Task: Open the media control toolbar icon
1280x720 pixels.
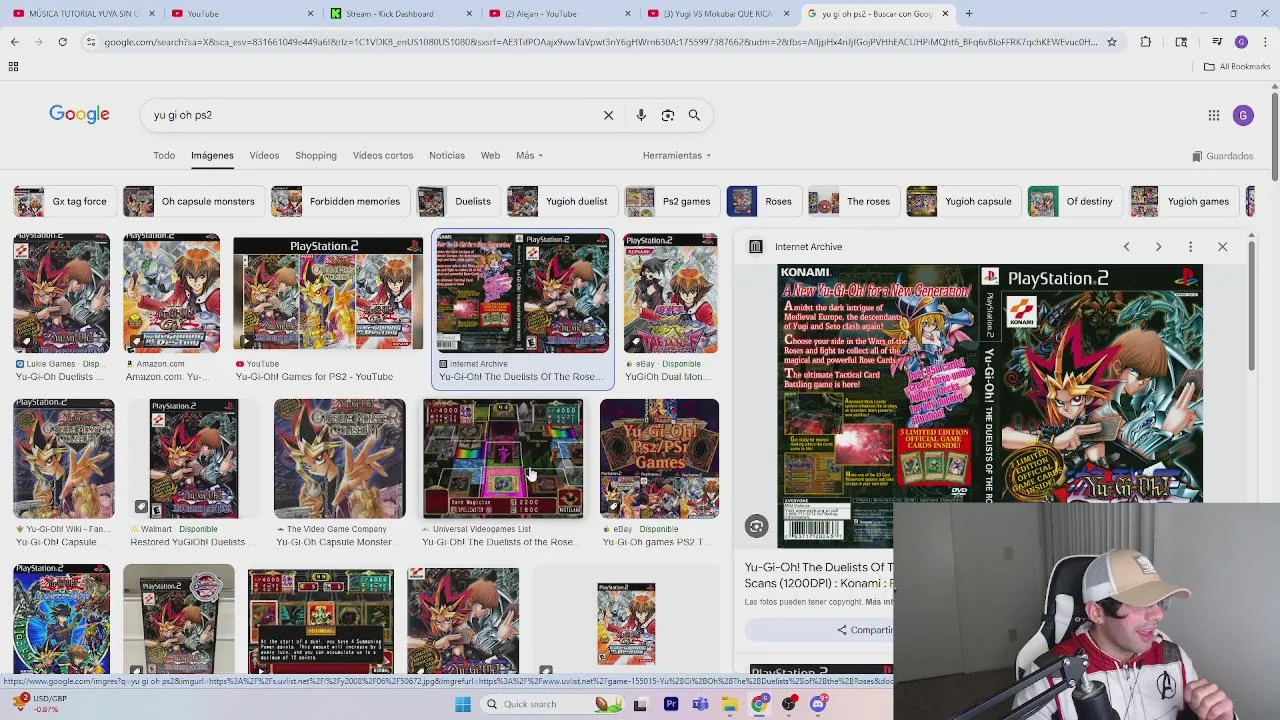Action: pyautogui.click(x=1217, y=42)
